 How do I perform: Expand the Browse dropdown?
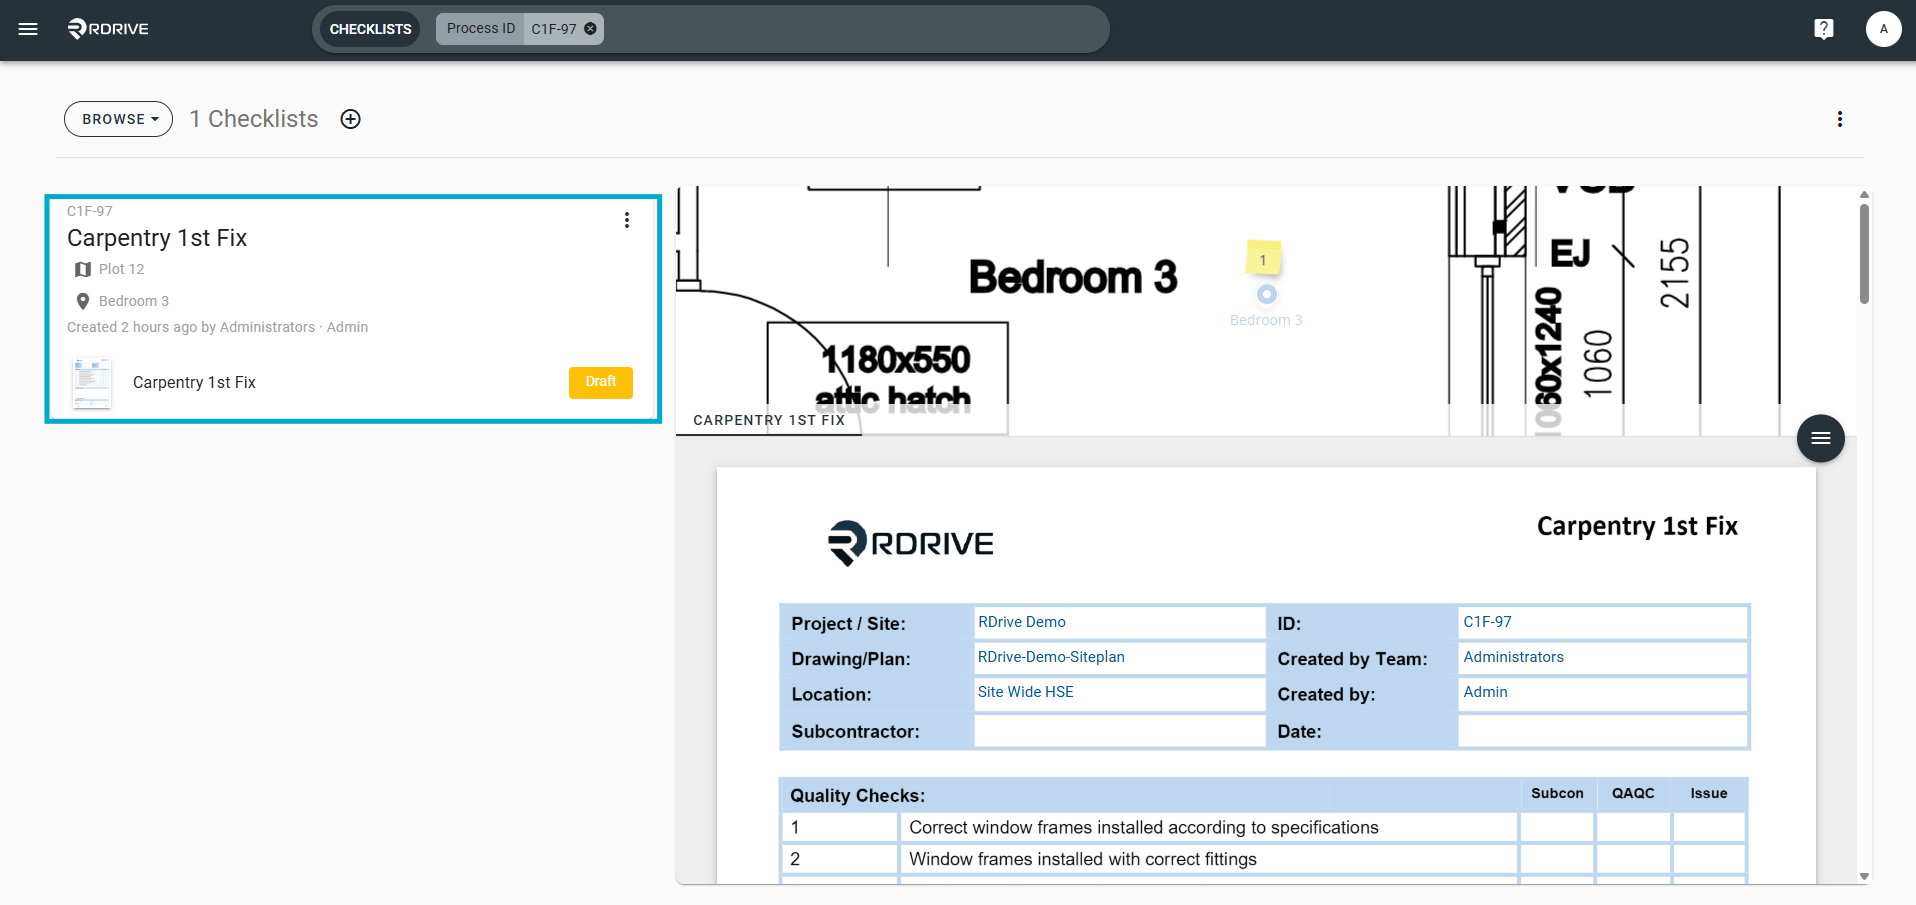118,119
